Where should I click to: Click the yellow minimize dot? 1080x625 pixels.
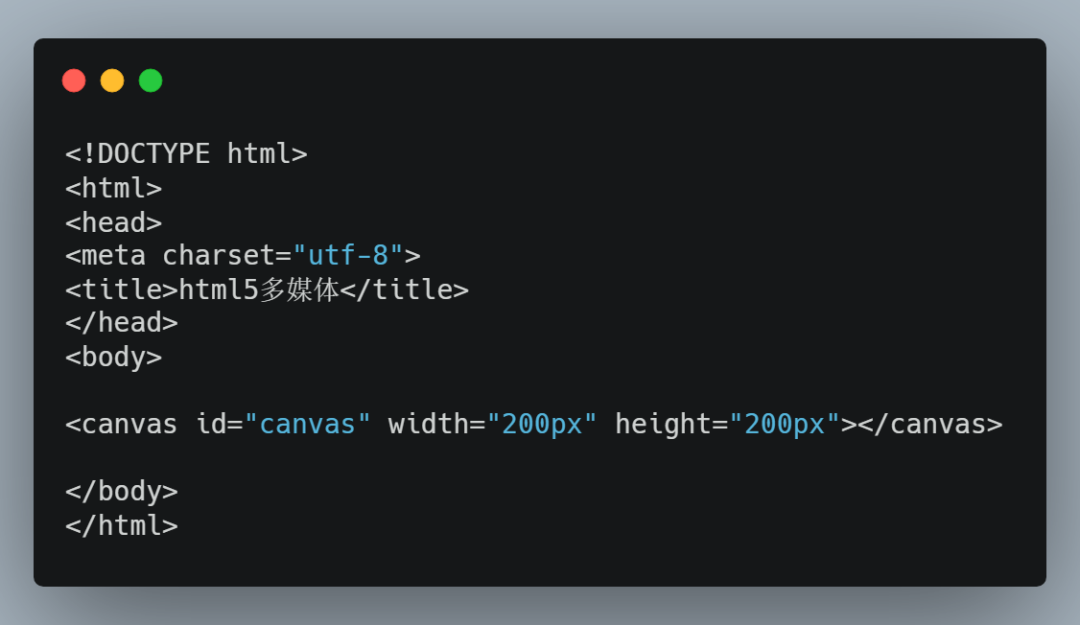point(112,81)
